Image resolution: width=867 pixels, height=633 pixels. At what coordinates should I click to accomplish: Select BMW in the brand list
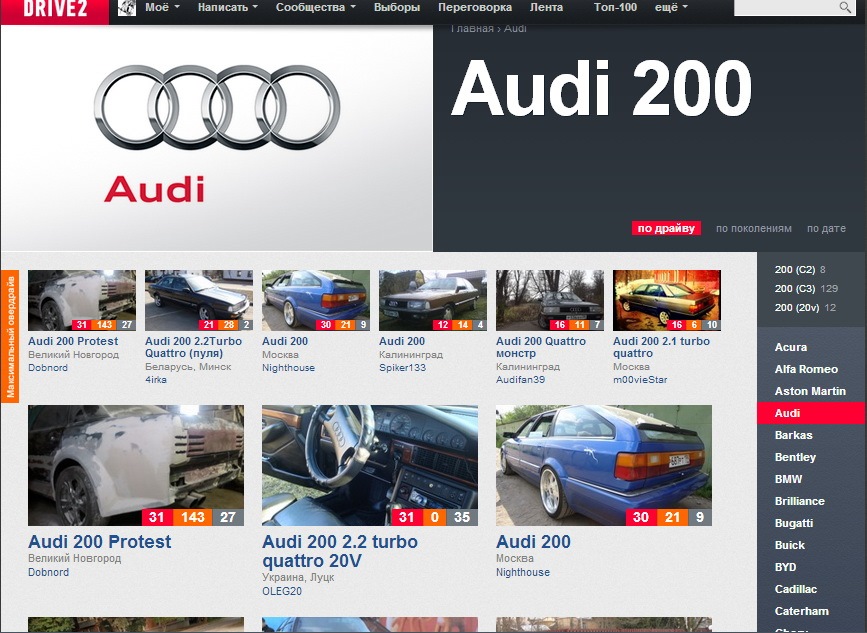point(788,479)
